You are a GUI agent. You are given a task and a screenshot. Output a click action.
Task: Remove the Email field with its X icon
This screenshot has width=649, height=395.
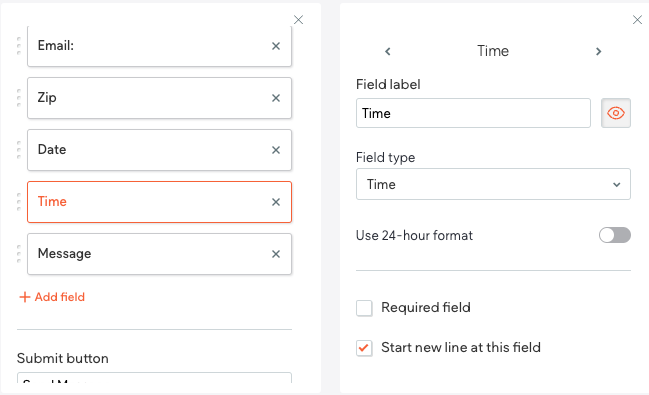pyautogui.click(x=276, y=46)
